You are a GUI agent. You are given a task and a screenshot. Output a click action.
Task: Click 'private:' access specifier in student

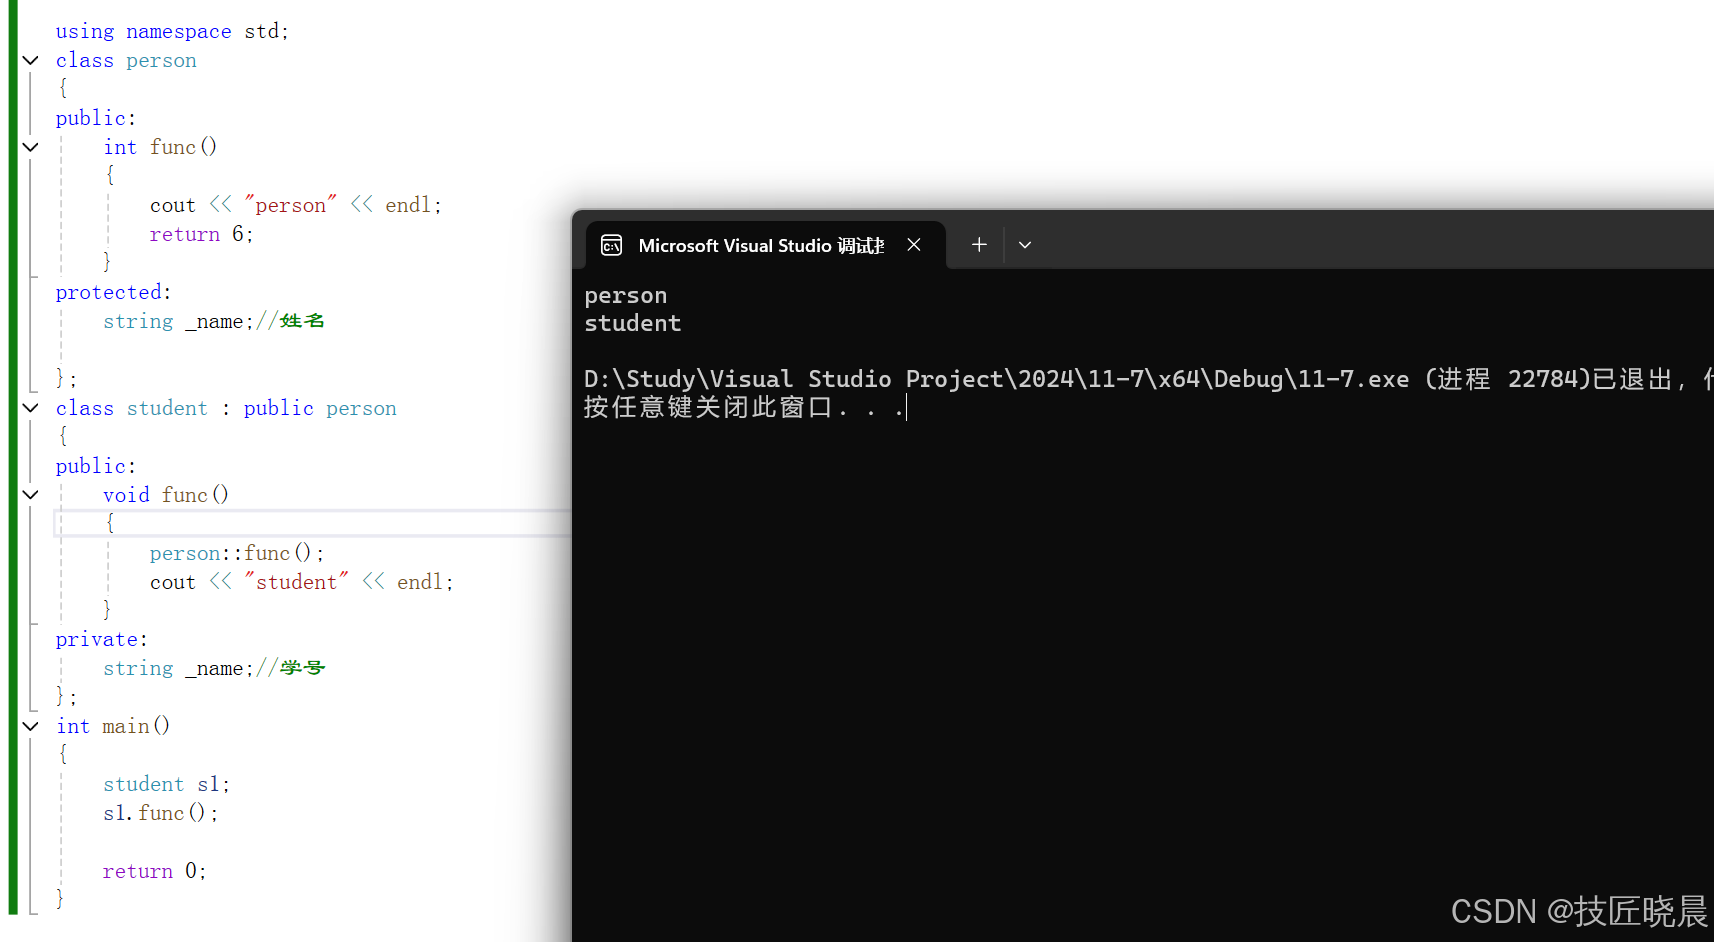(101, 639)
